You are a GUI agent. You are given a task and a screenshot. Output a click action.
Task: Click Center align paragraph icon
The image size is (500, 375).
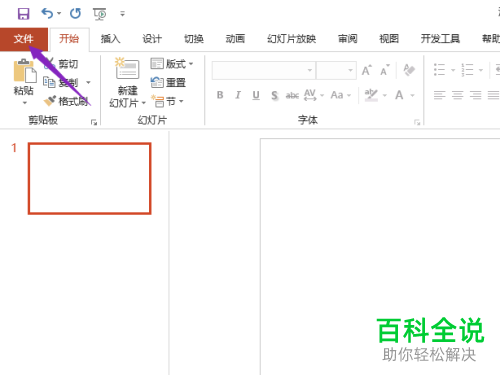457,95
